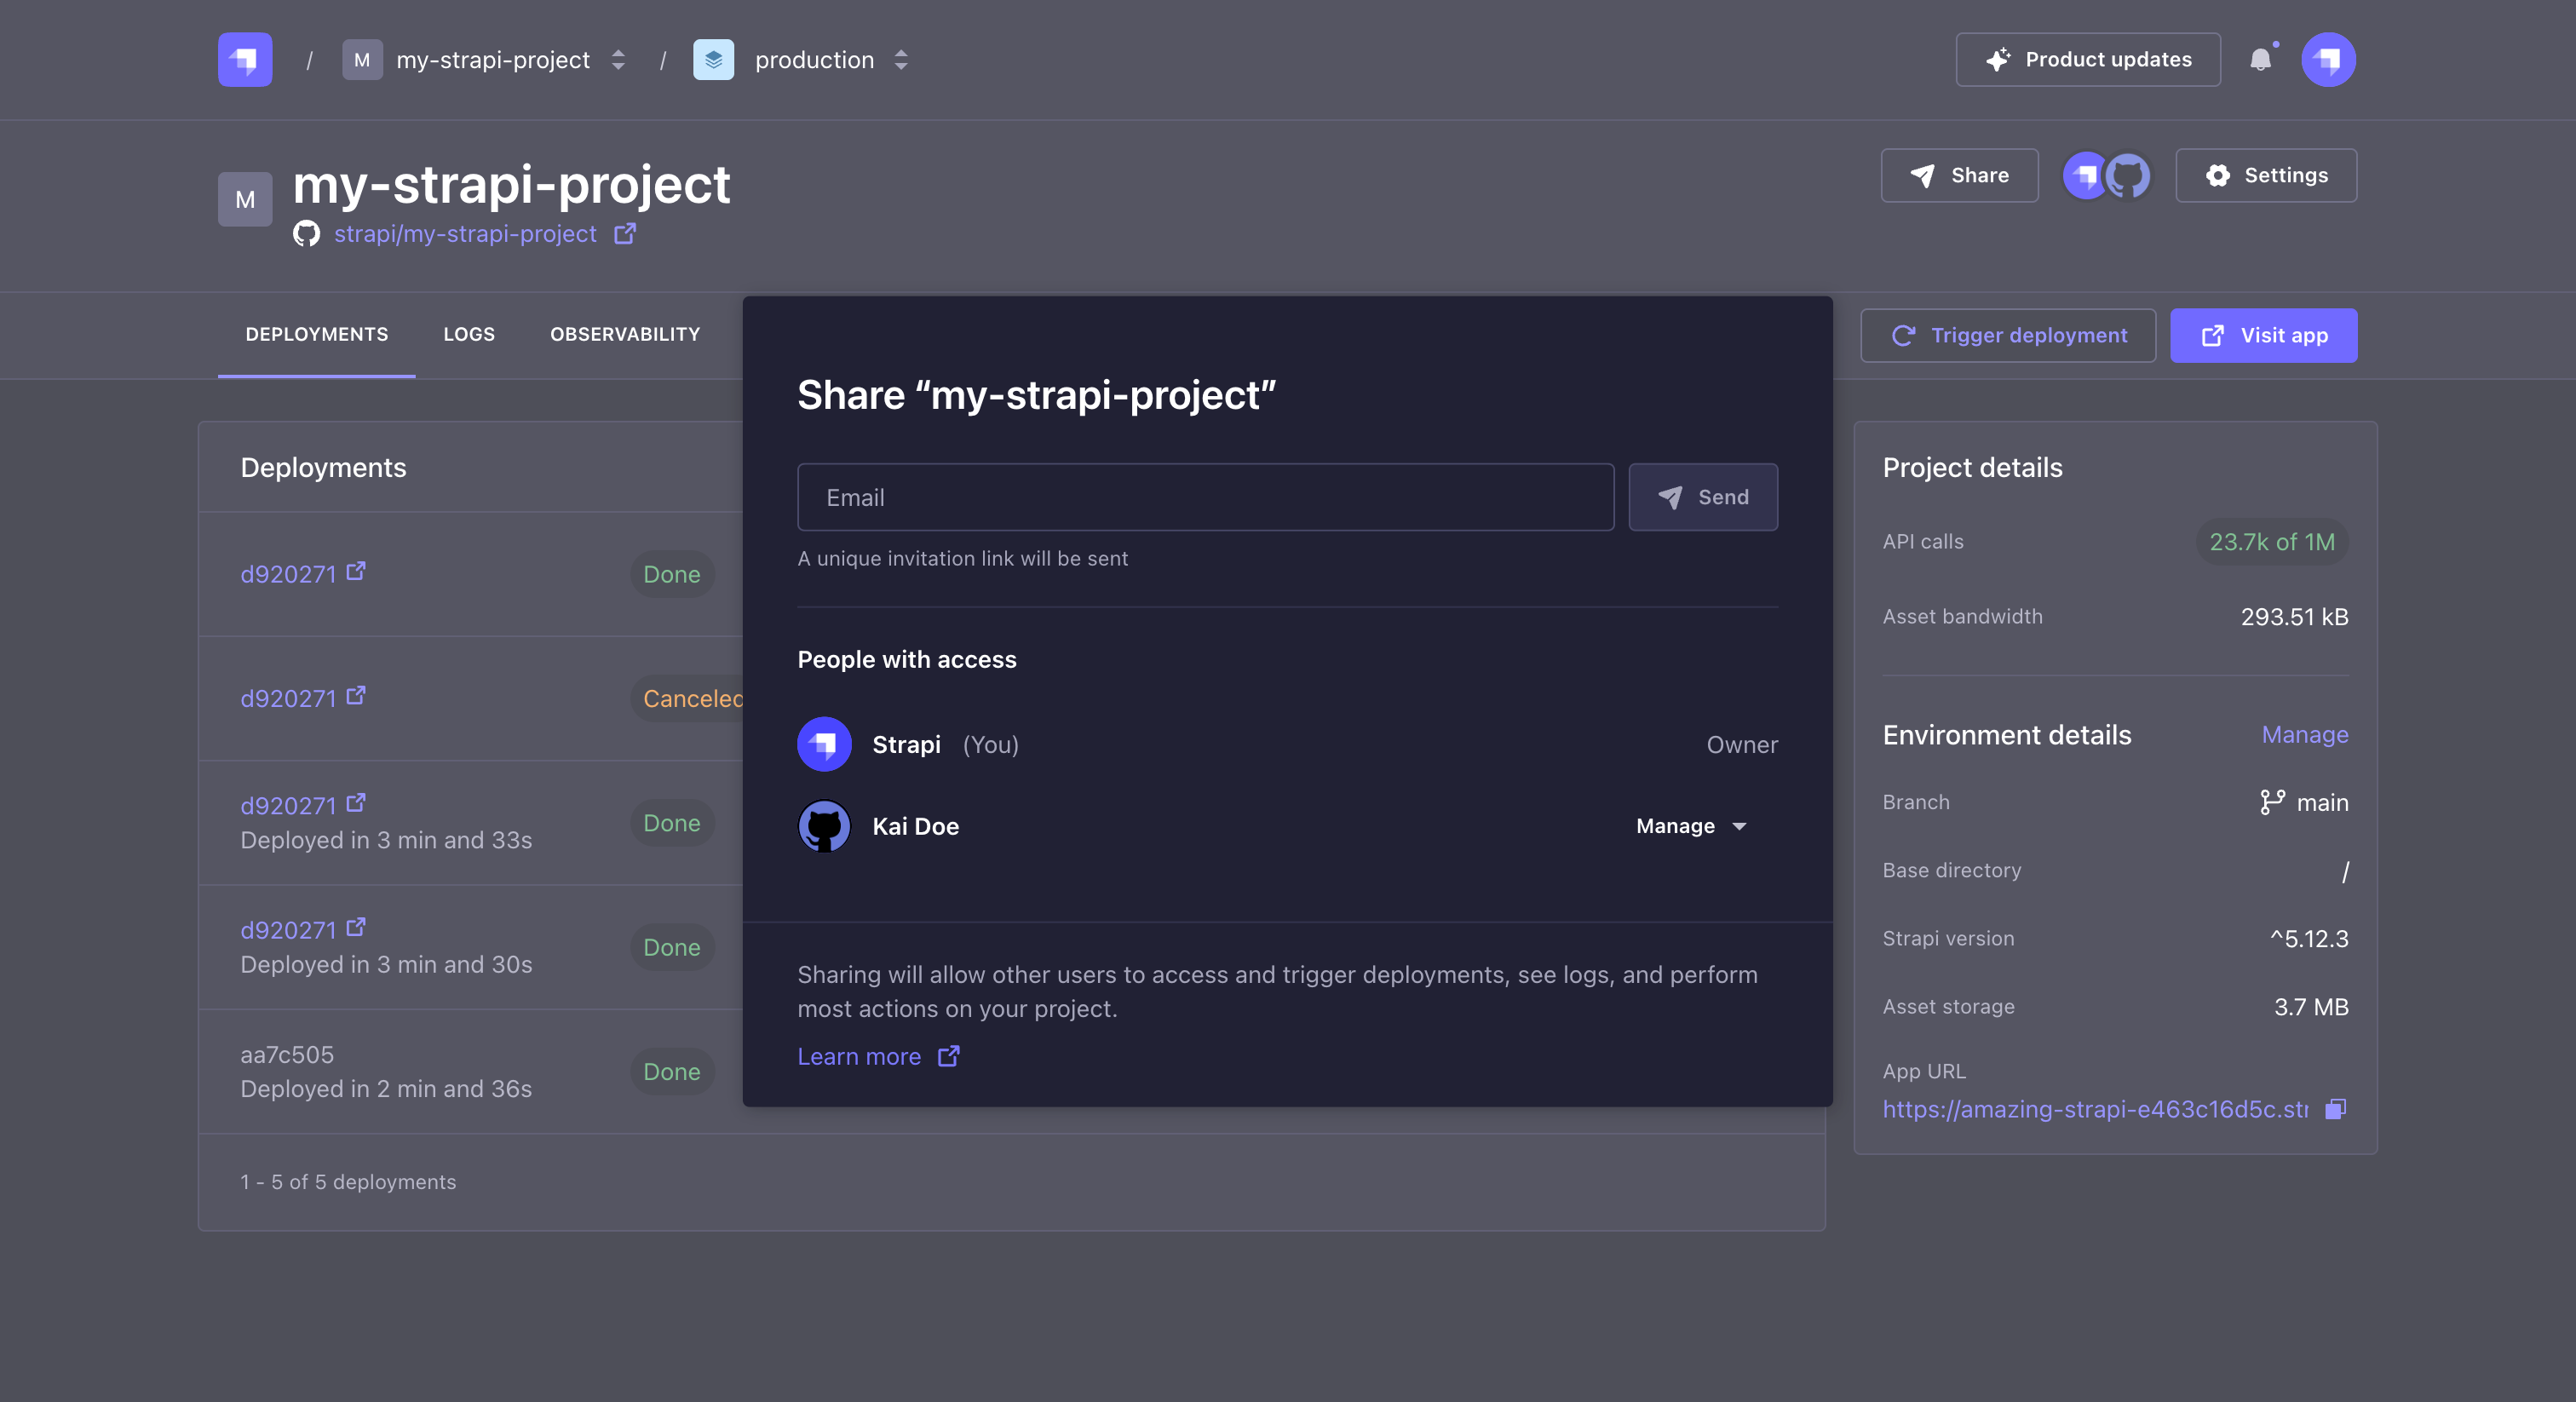This screenshot has height=1402, width=2576.
Task: Click the Share button in header
Action: [1959, 175]
